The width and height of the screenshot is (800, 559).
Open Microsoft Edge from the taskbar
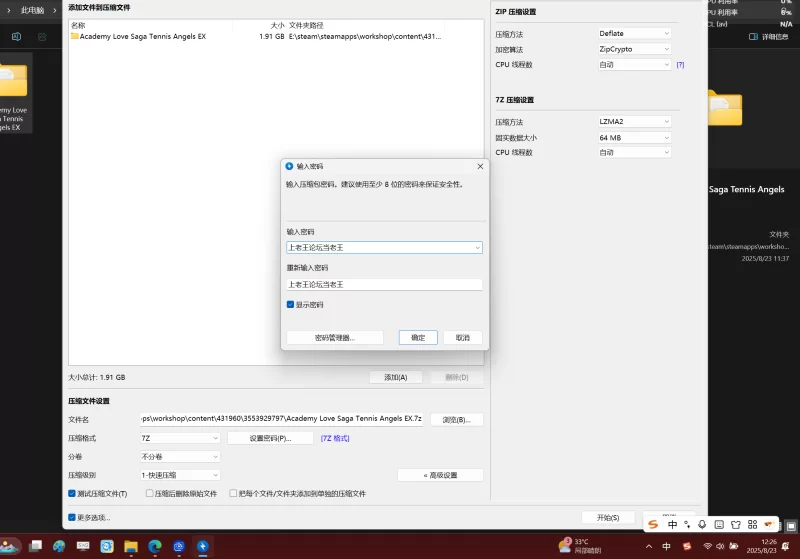click(x=155, y=546)
